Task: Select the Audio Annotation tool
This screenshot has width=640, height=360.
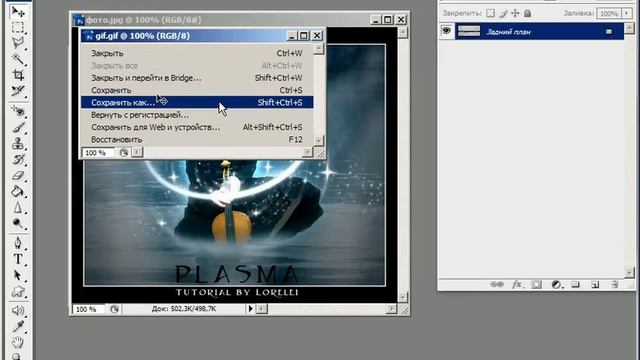Action: point(18,311)
